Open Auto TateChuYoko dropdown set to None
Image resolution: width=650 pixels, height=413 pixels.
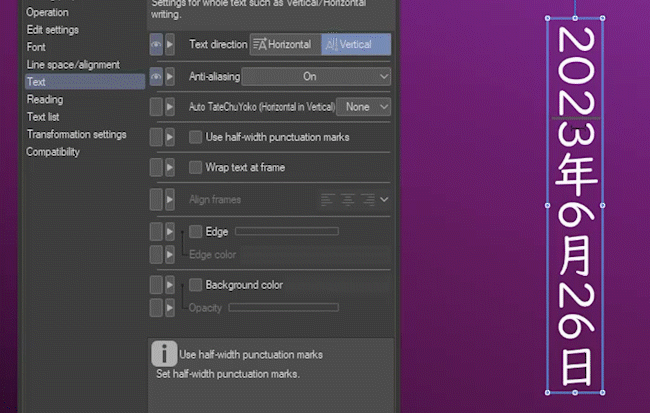pos(363,107)
